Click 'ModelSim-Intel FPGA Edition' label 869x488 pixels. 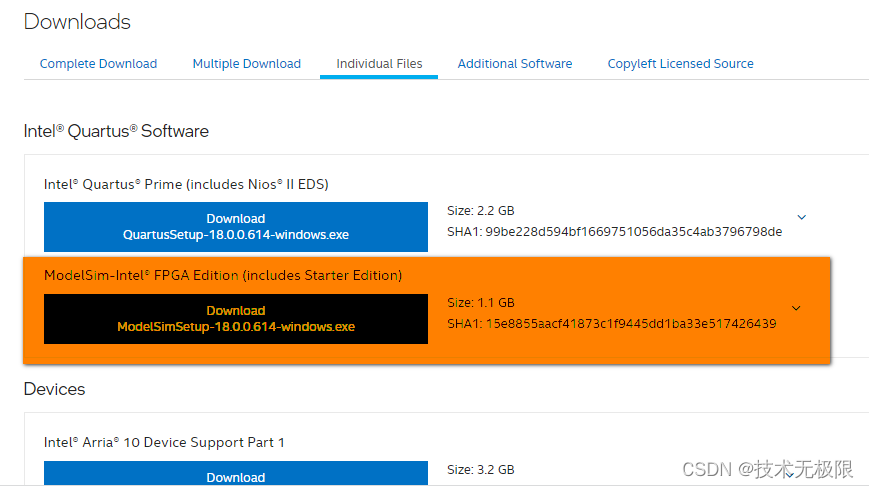223,275
